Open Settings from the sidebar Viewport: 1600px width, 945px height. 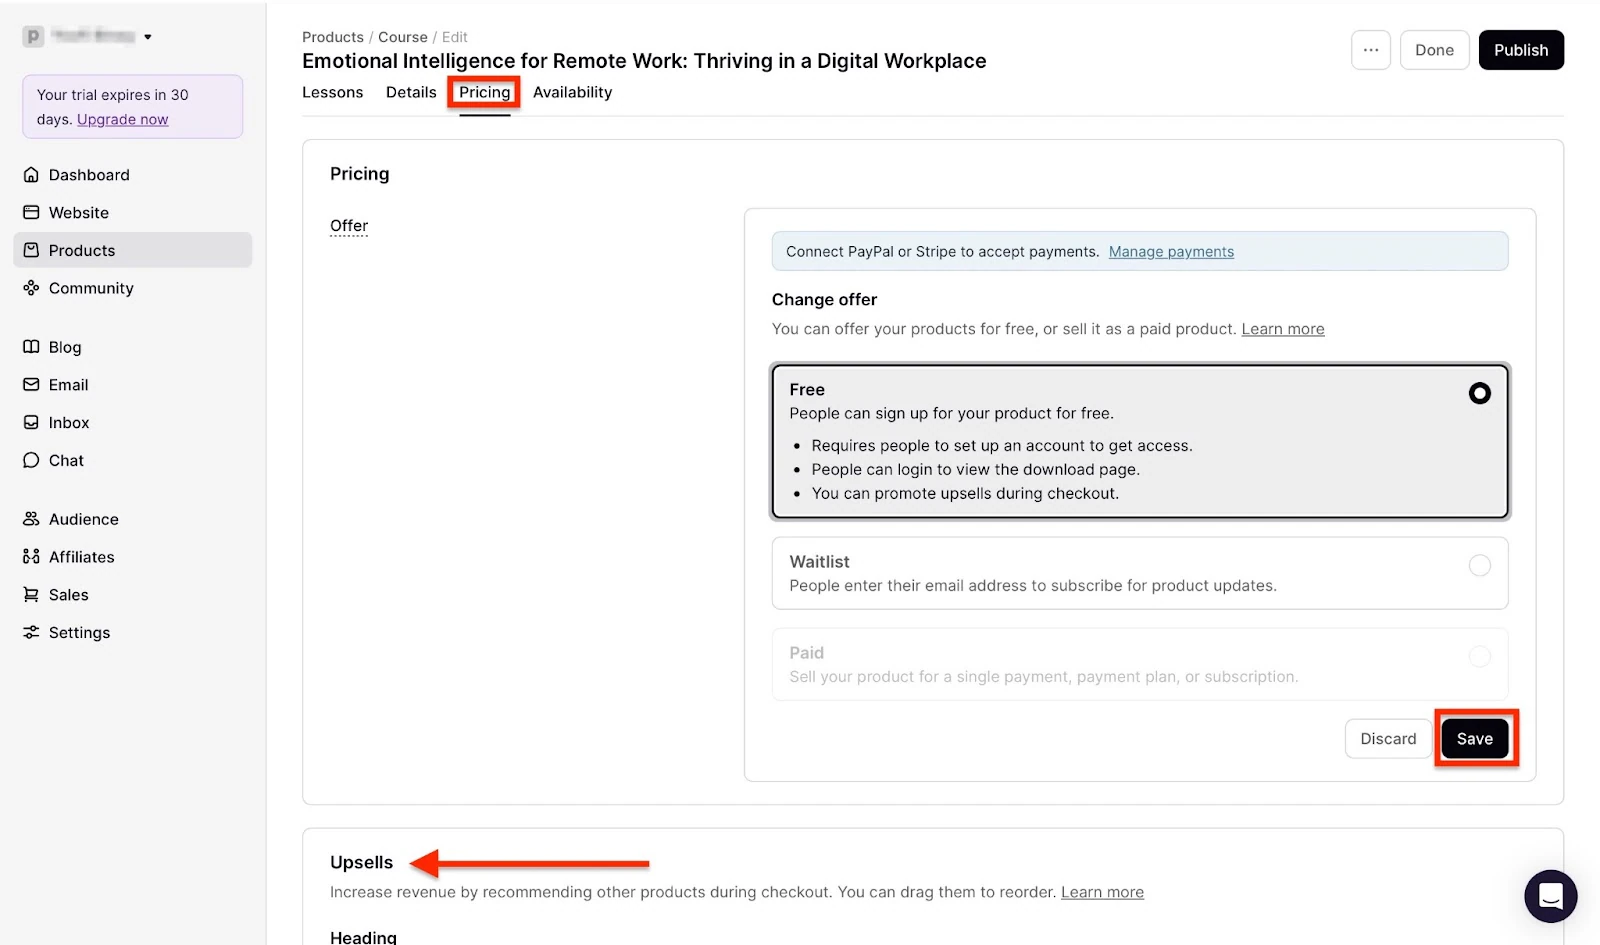tap(132, 632)
